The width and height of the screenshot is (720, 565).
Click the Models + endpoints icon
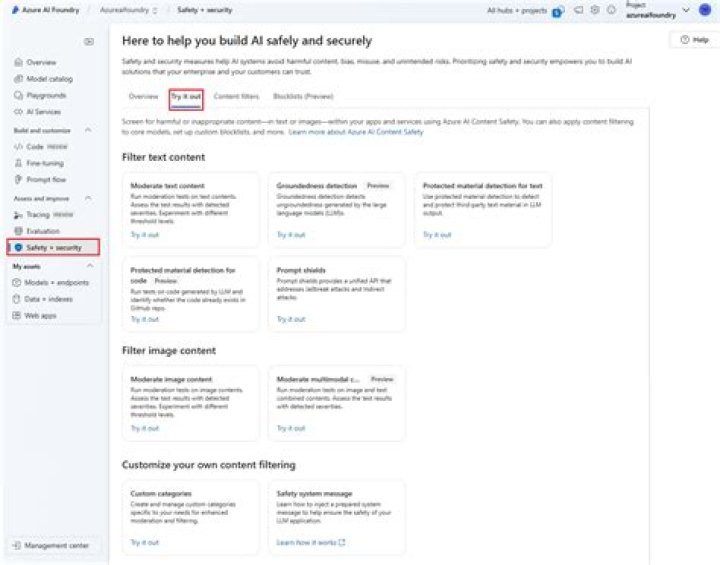pos(17,282)
